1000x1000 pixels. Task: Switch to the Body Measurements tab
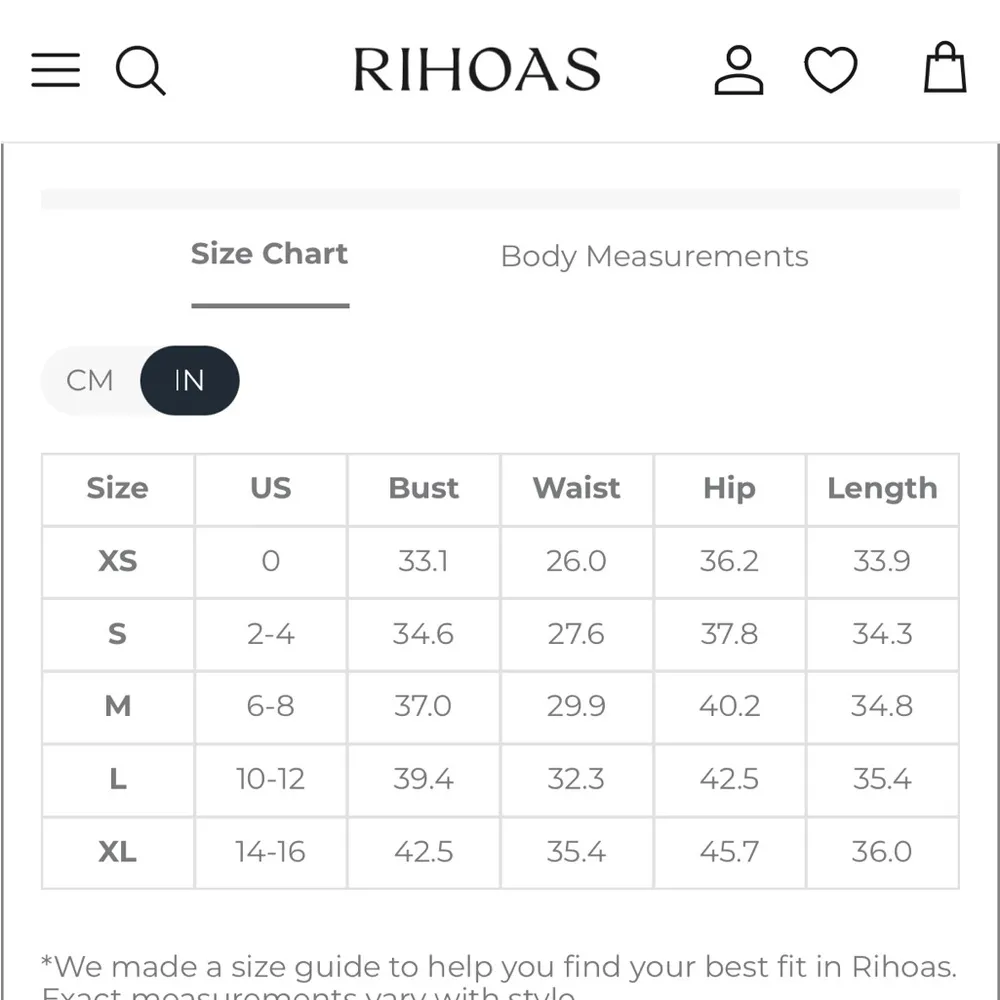tap(654, 257)
